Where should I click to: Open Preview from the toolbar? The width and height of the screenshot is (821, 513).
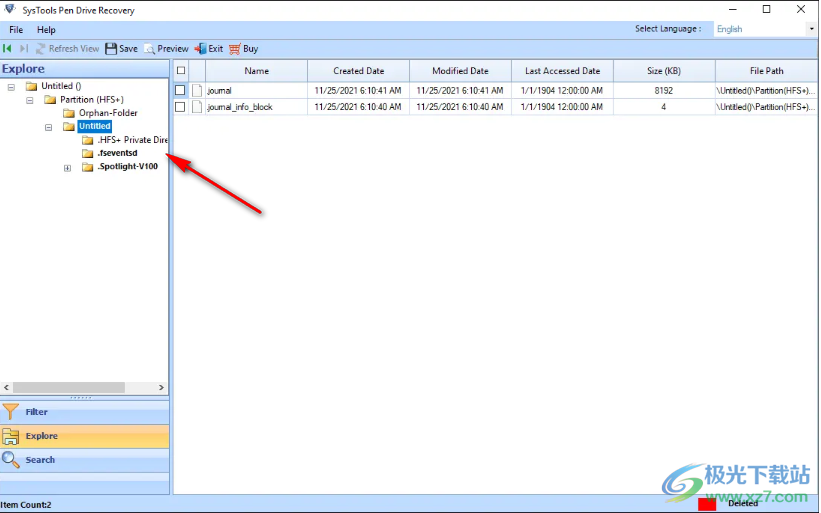point(167,49)
